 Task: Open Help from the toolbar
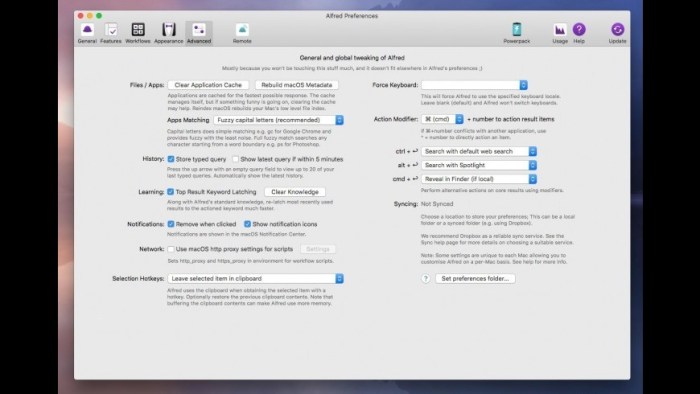tap(579, 33)
